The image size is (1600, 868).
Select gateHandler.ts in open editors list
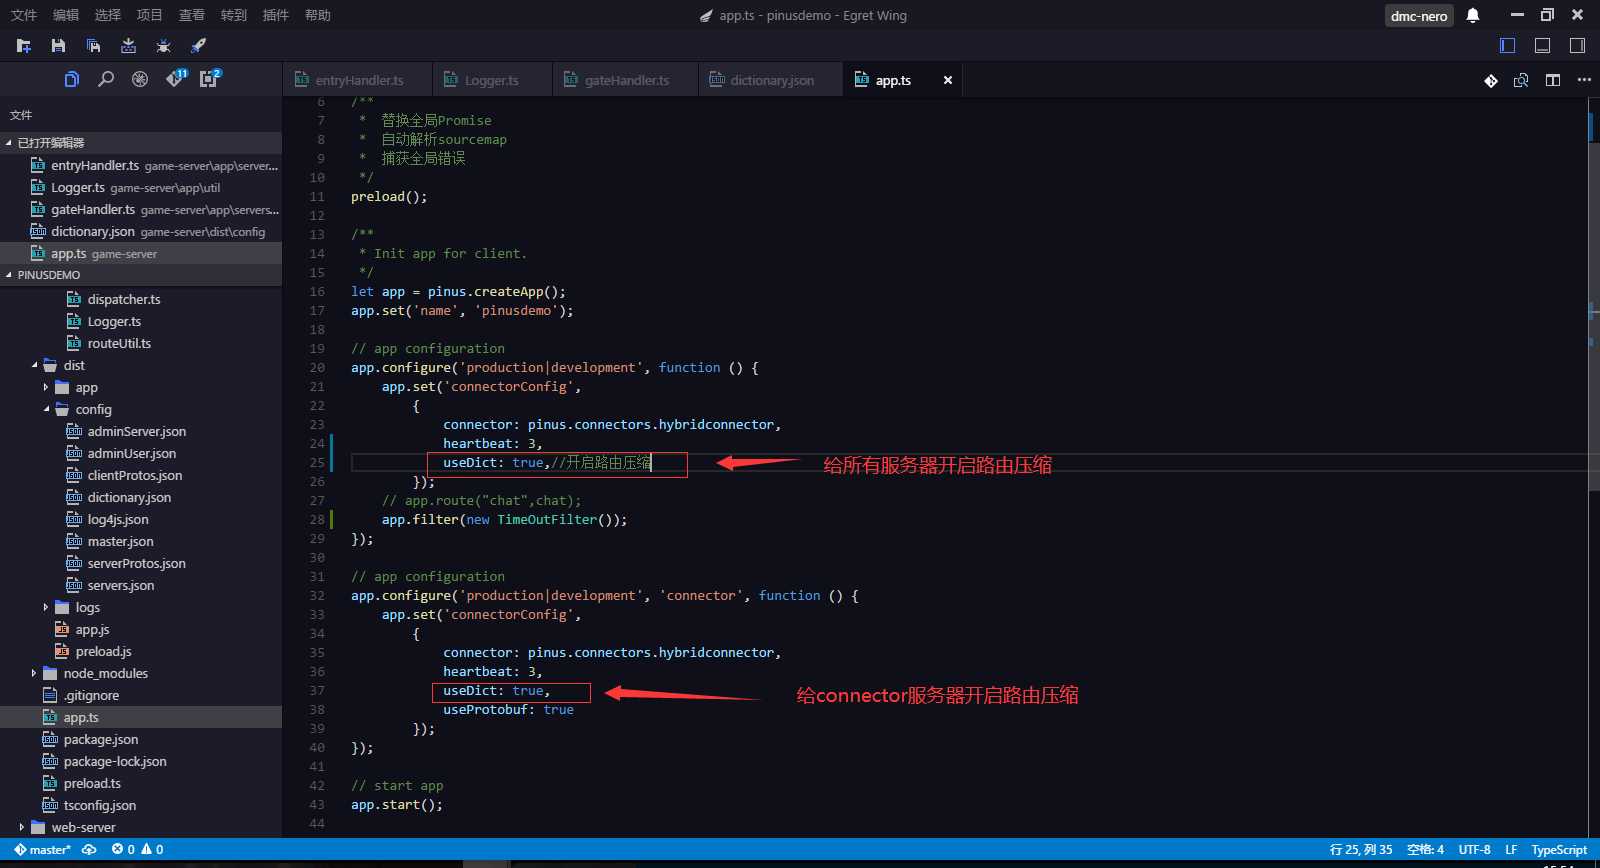coord(141,210)
